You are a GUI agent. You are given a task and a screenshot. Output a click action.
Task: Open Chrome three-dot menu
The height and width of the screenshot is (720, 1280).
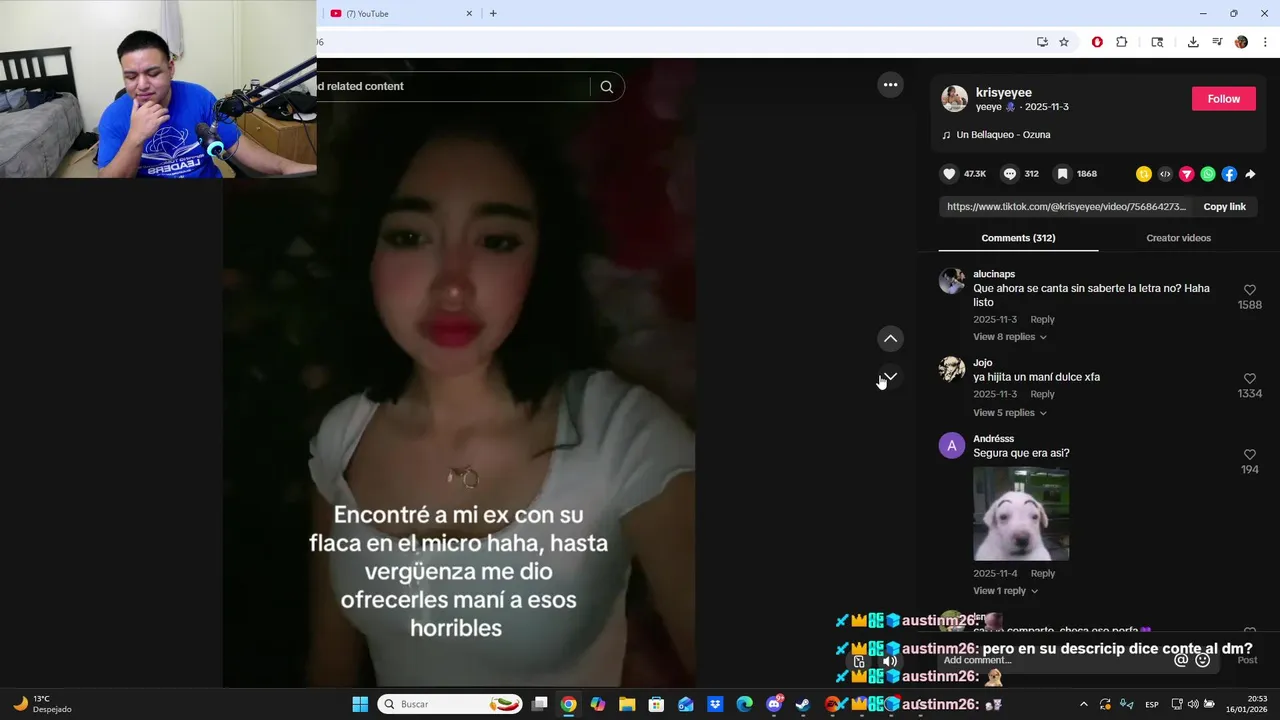(1266, 42)
